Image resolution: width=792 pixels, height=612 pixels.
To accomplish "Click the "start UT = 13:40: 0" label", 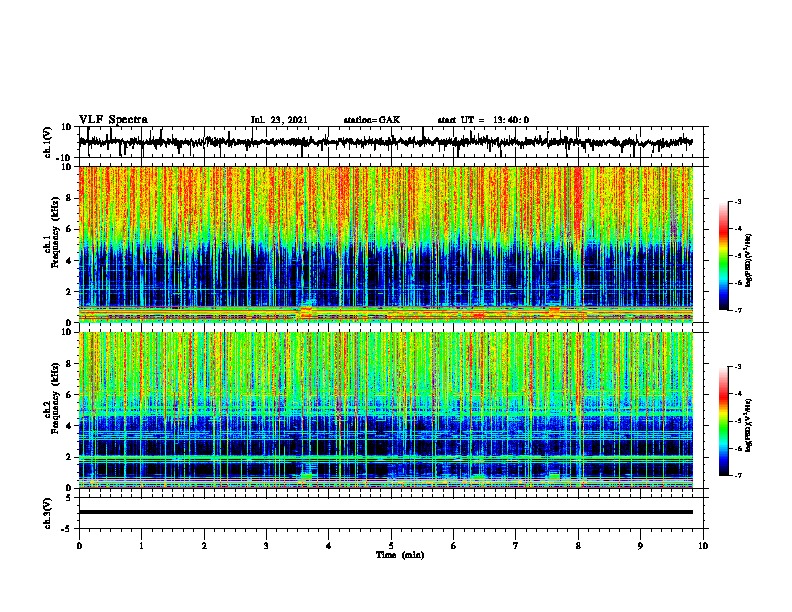I will pyautogui.click(x=483, y=120).
